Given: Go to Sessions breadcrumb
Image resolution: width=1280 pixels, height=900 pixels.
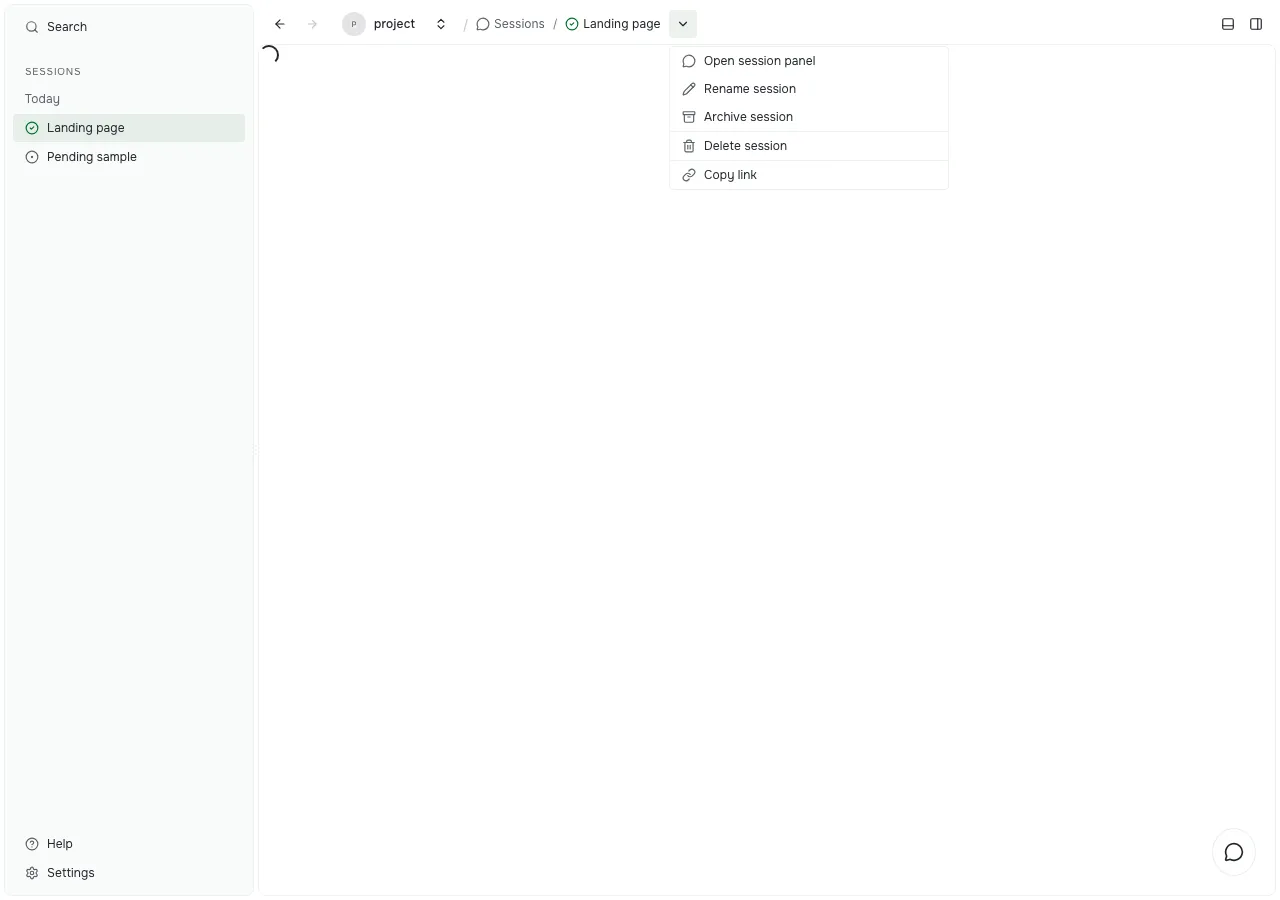Looking at the screenshot, I should click(x=510, y=24).
